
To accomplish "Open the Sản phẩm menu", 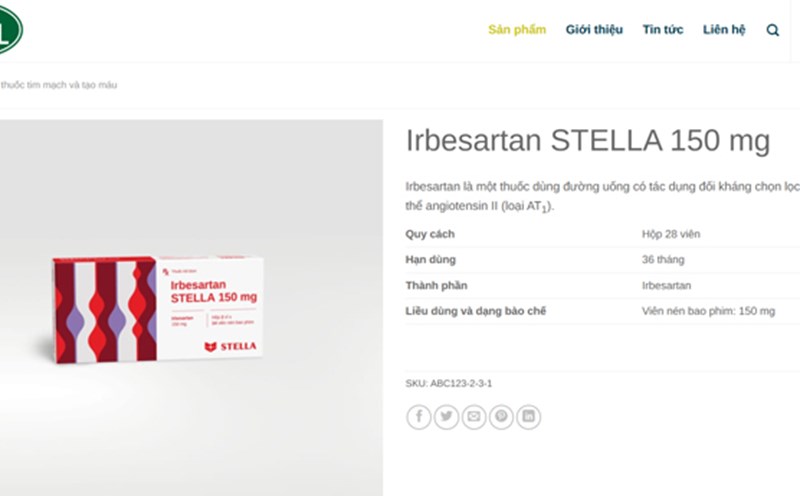I will [517, 30].
